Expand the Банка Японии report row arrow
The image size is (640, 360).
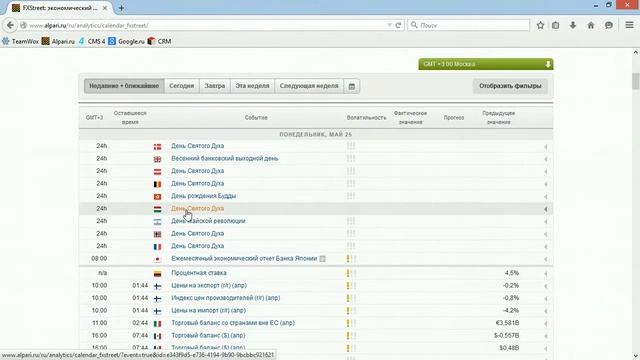point(546,259)
